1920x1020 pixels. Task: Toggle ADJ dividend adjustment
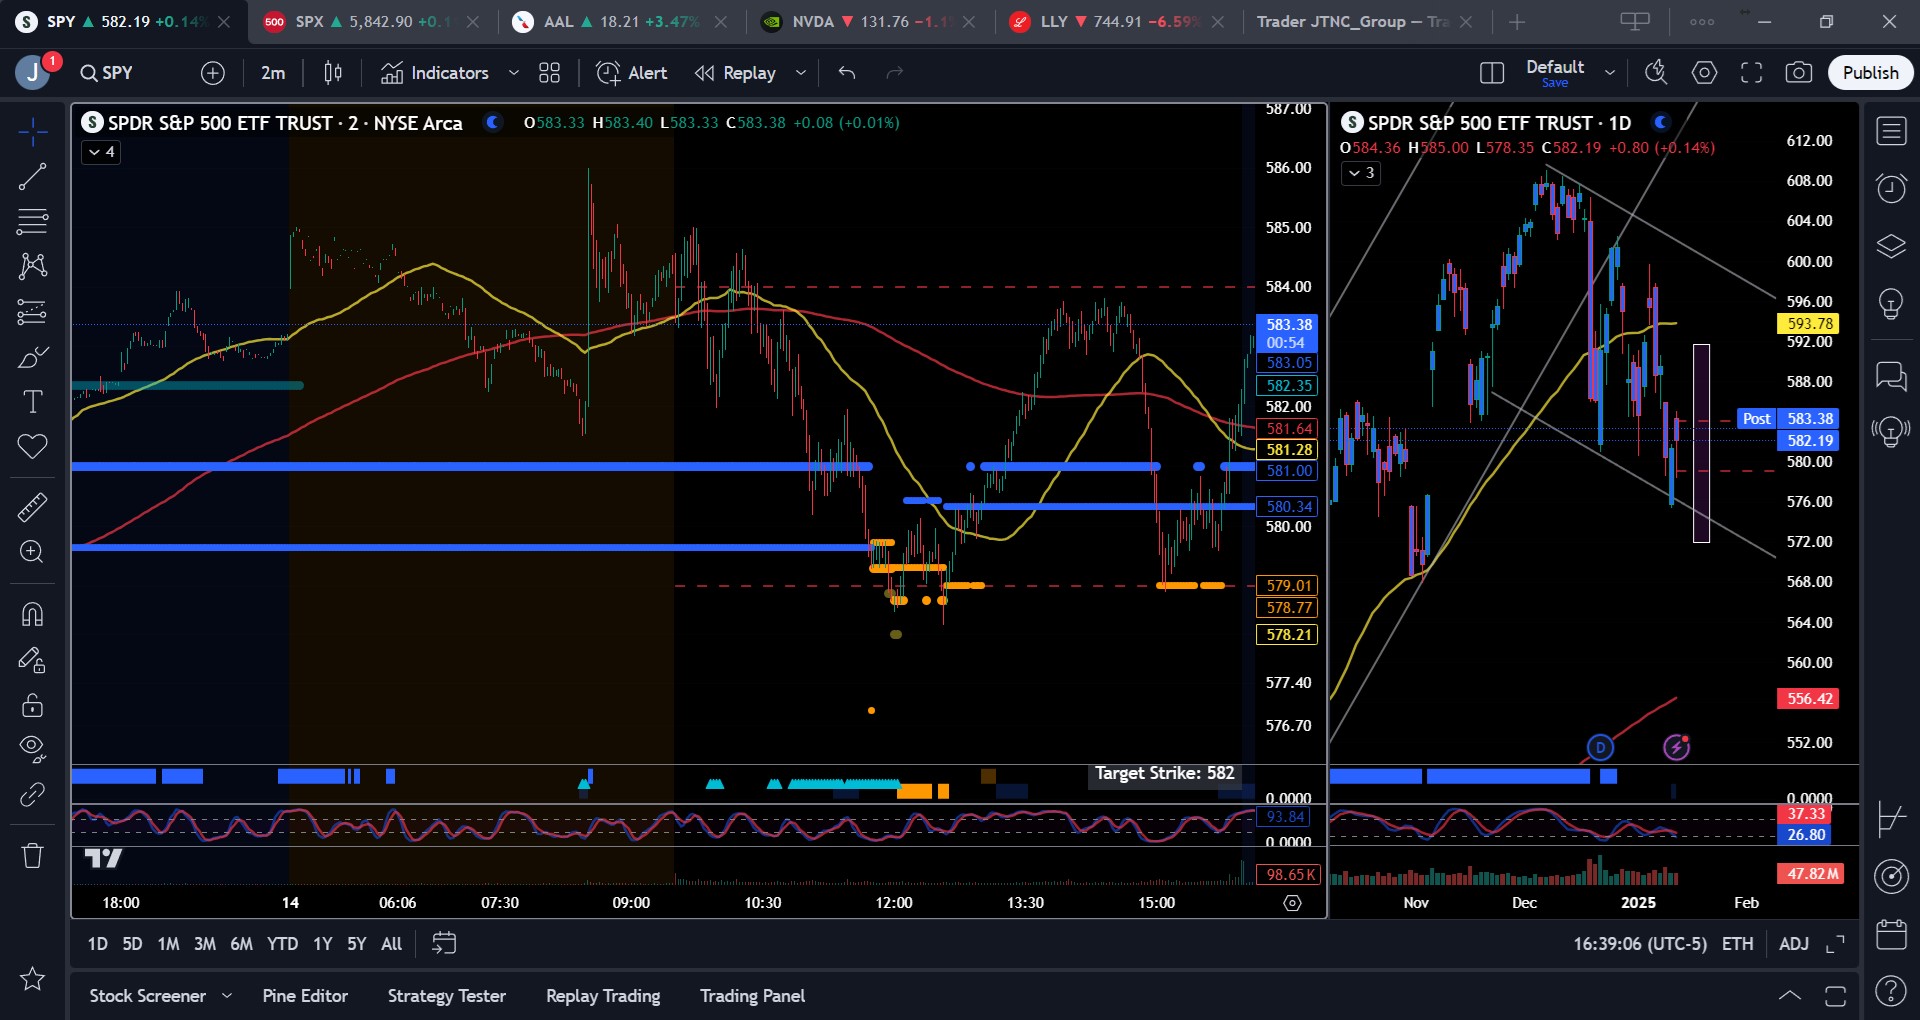1794,944
